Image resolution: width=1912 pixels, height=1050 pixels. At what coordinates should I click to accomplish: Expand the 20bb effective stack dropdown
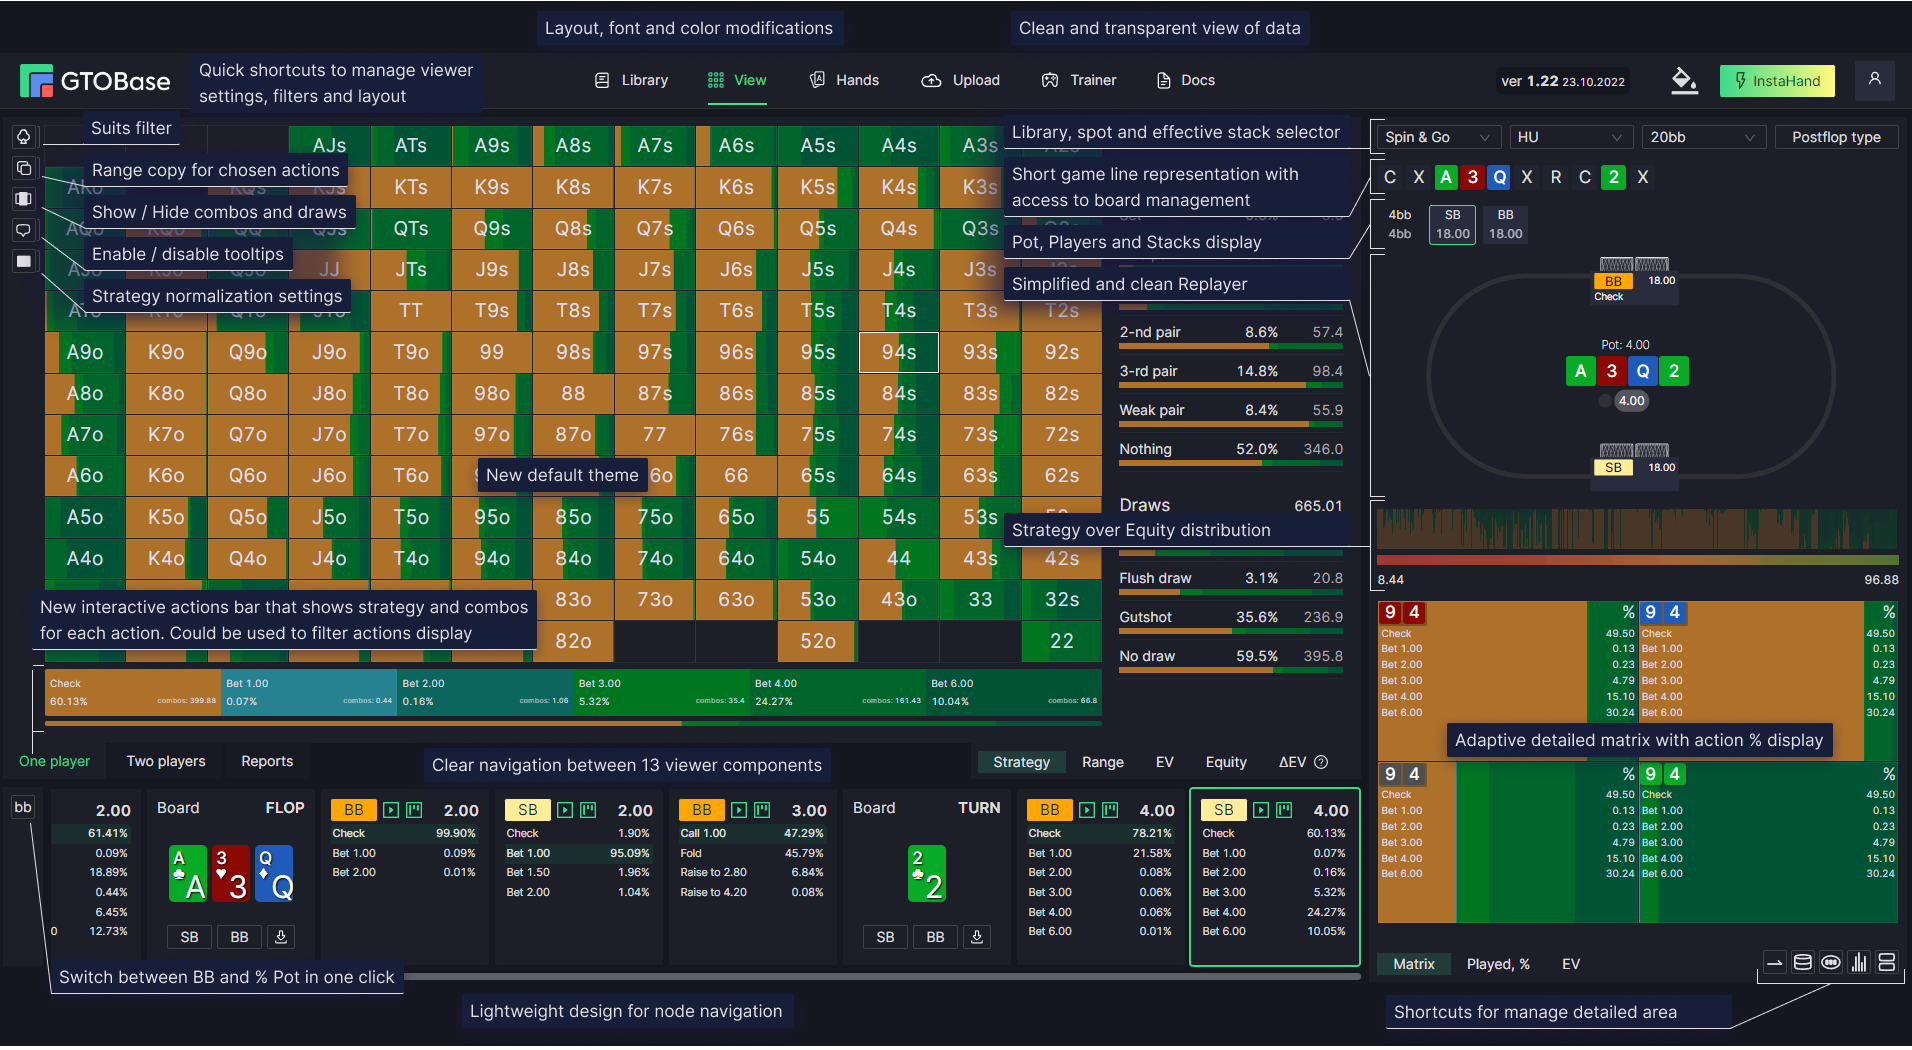[1703, 137]
